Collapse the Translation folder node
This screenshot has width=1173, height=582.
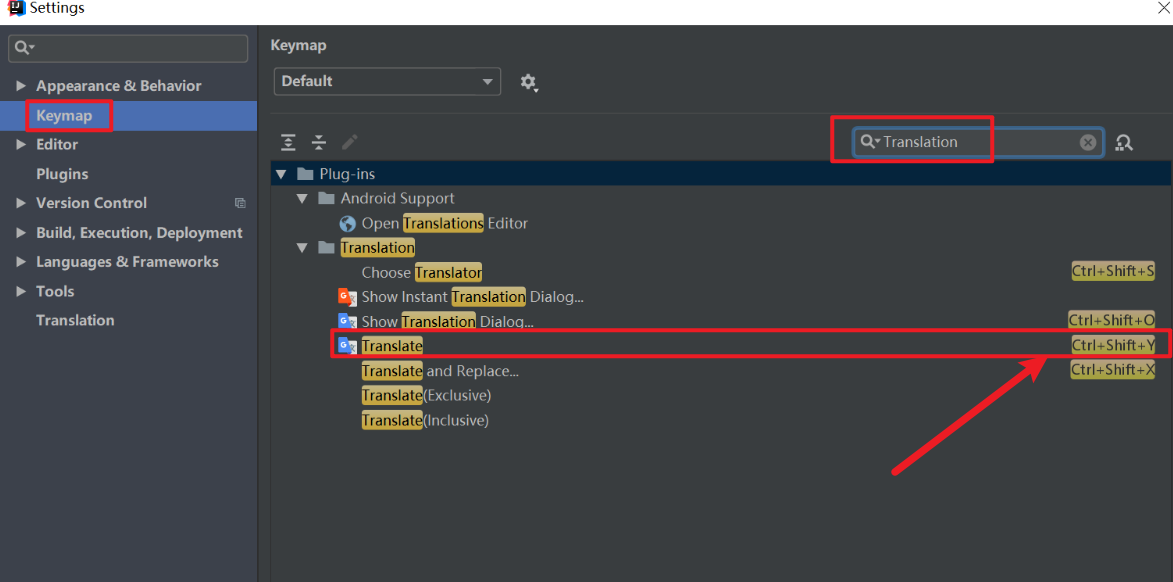[x=302, y=247]
